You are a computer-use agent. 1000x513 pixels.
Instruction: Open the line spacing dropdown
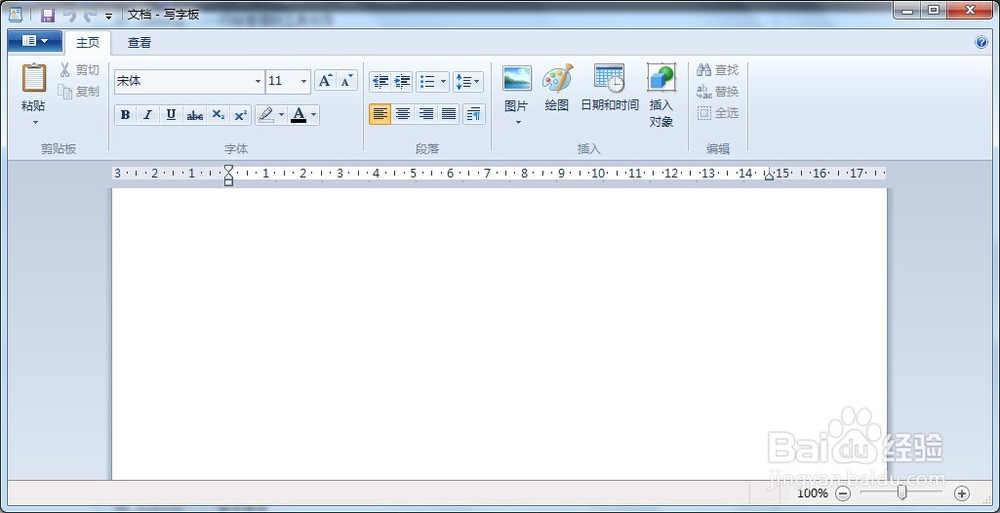point(469,82)
